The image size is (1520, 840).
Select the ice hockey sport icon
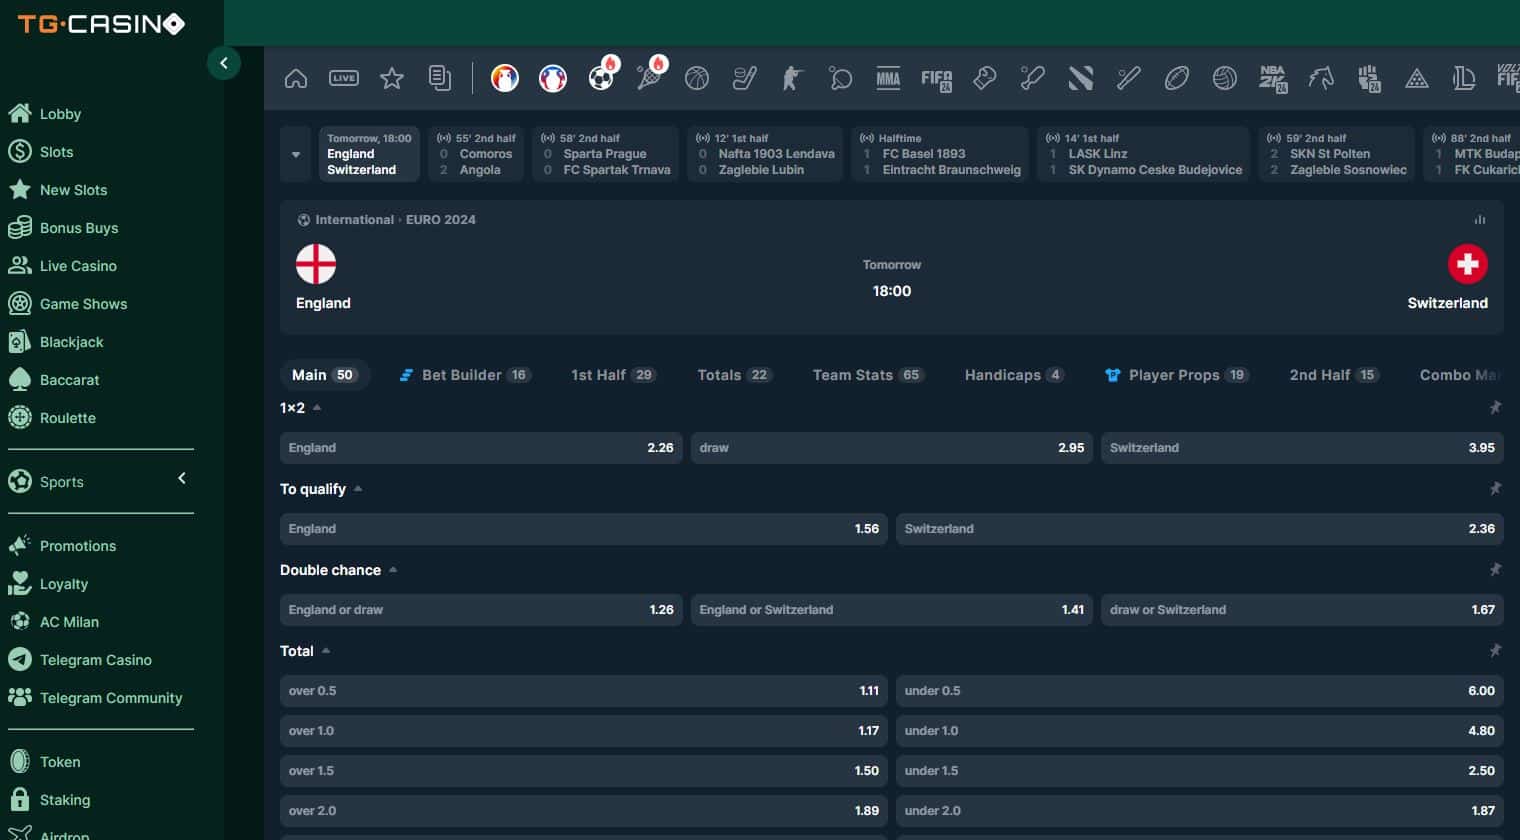point(745,78)
